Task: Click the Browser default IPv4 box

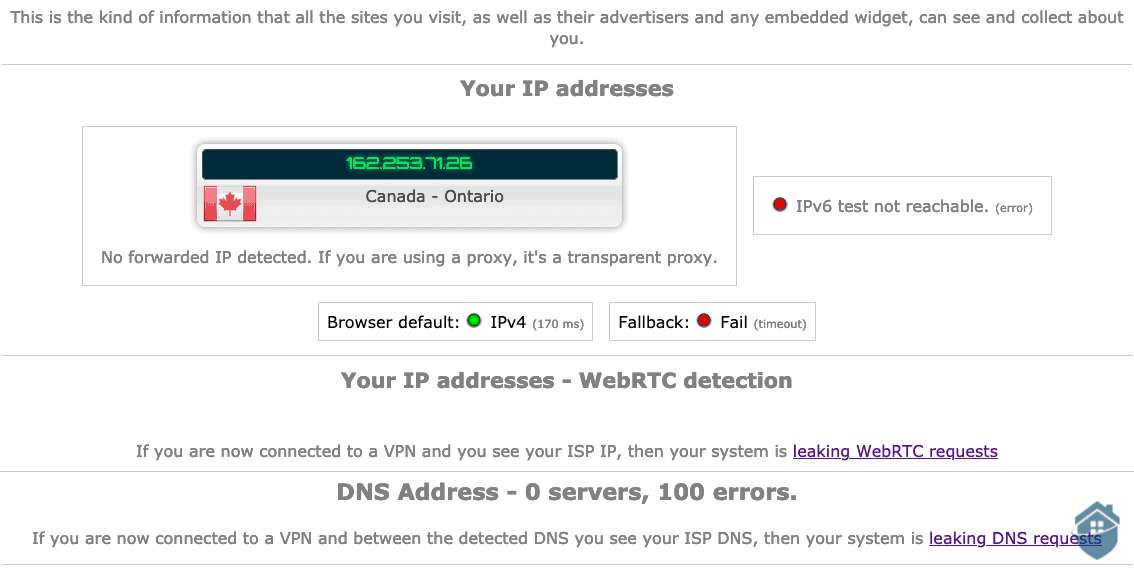Action: click(455, 322)
